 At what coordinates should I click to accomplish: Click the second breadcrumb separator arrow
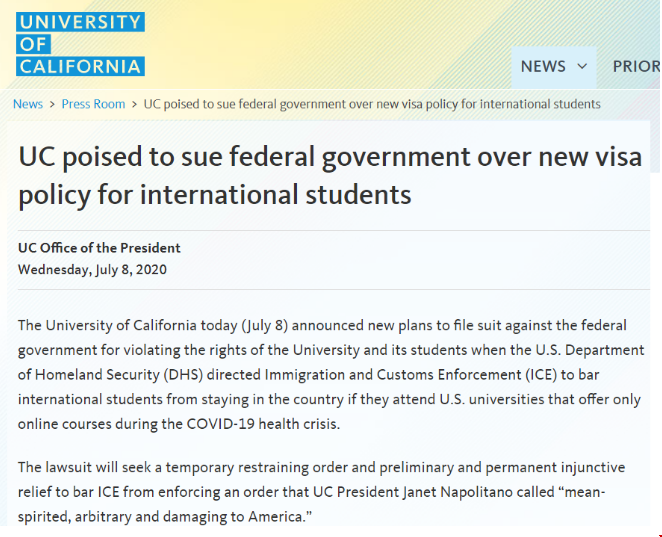pos(134,104)
